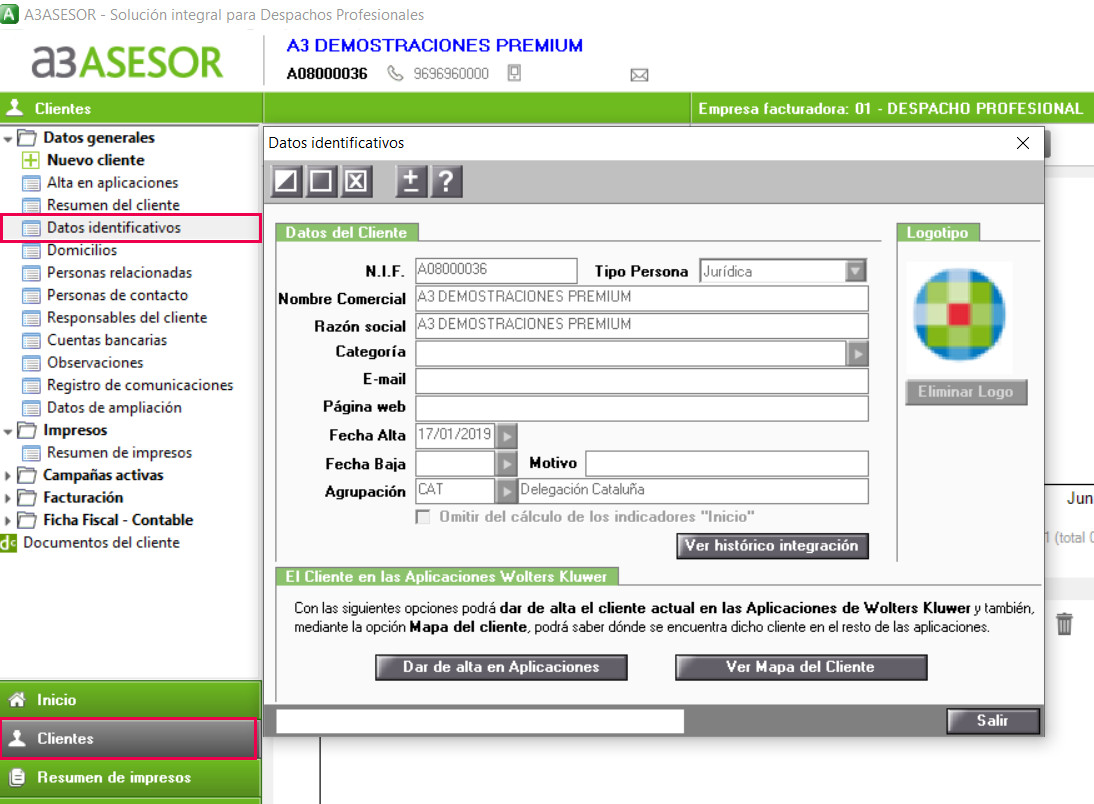Open the Tipo Persona dropdown
The height and width of the screenshot is (804, 1094).
855,271
